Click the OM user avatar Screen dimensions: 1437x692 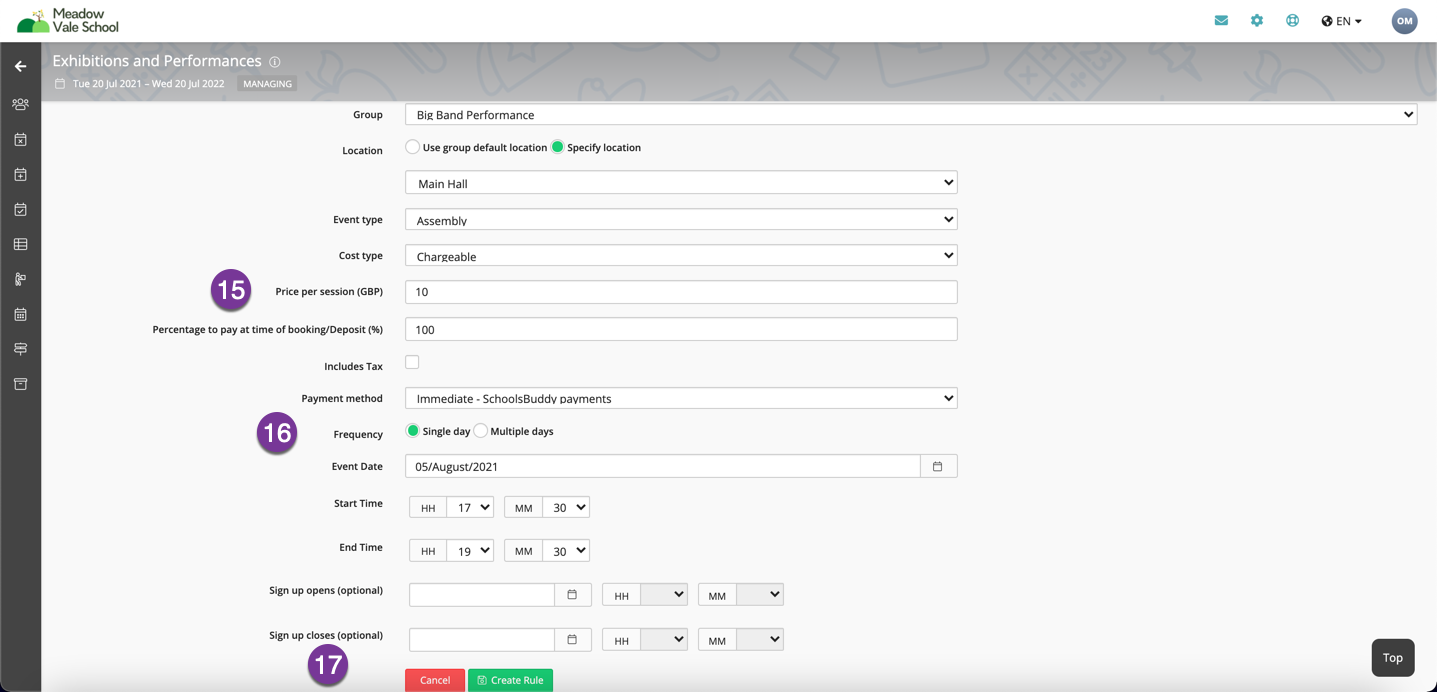1404,21
